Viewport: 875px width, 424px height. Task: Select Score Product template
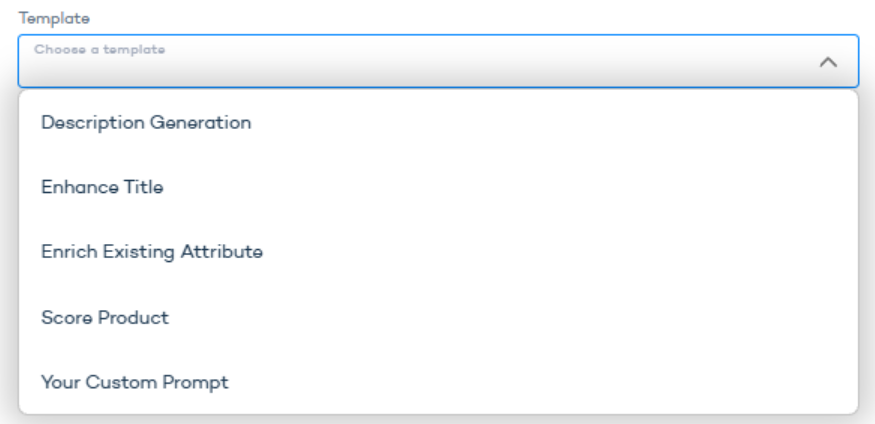[x=105, y=317]
